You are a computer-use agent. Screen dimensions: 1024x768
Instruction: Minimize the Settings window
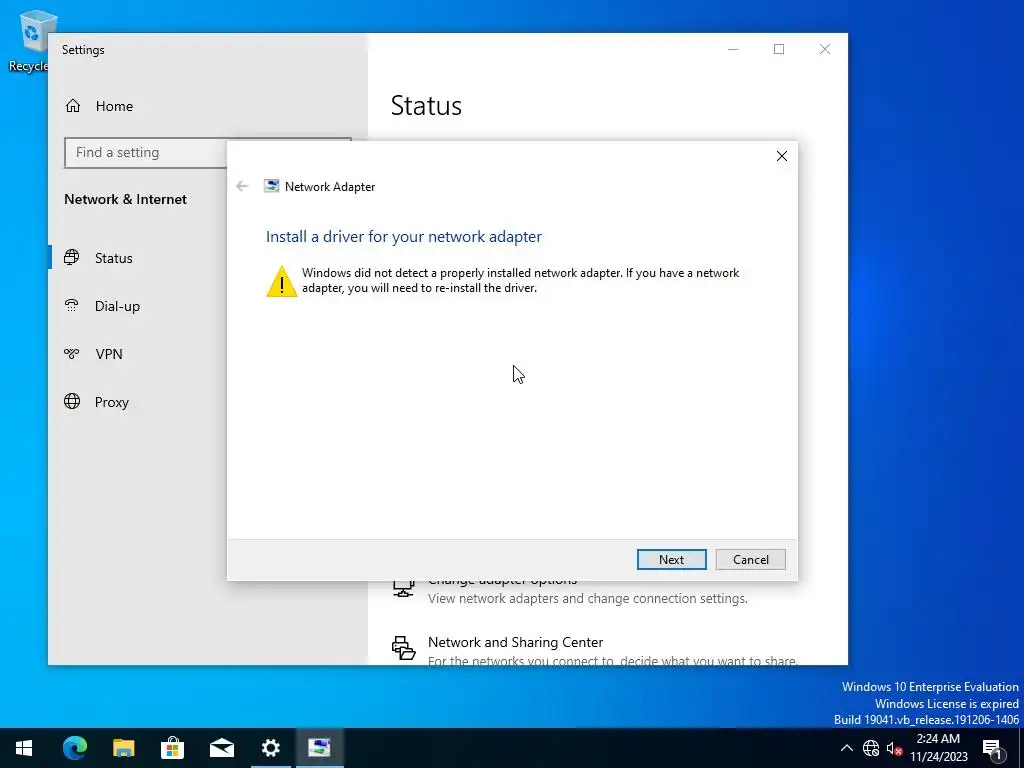(x=733, y=50)
